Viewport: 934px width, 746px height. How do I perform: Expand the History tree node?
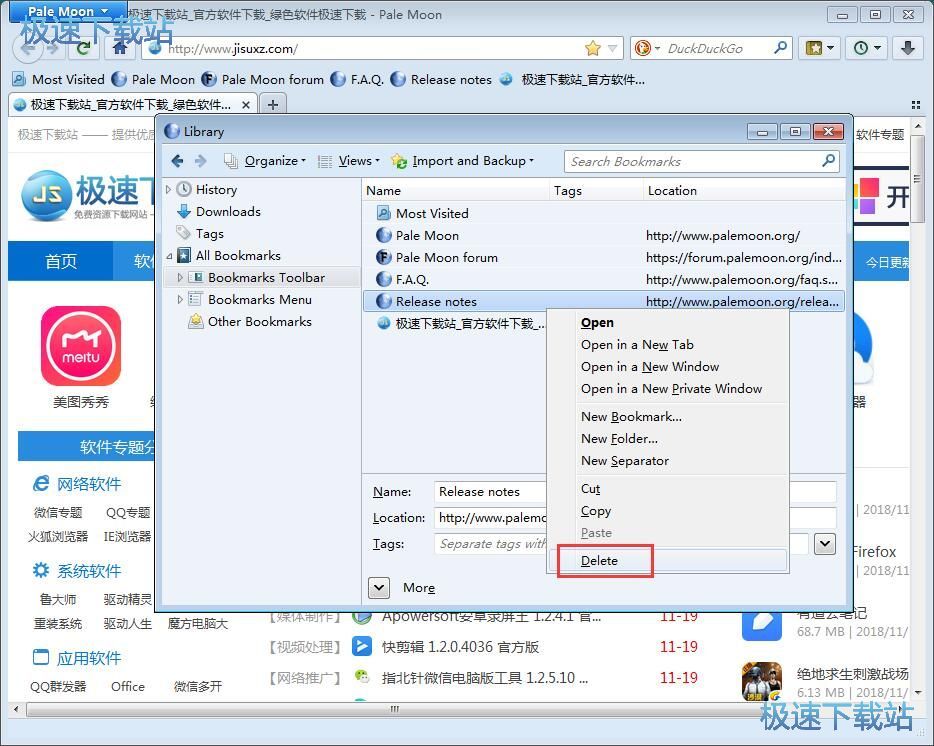[169, 189]
